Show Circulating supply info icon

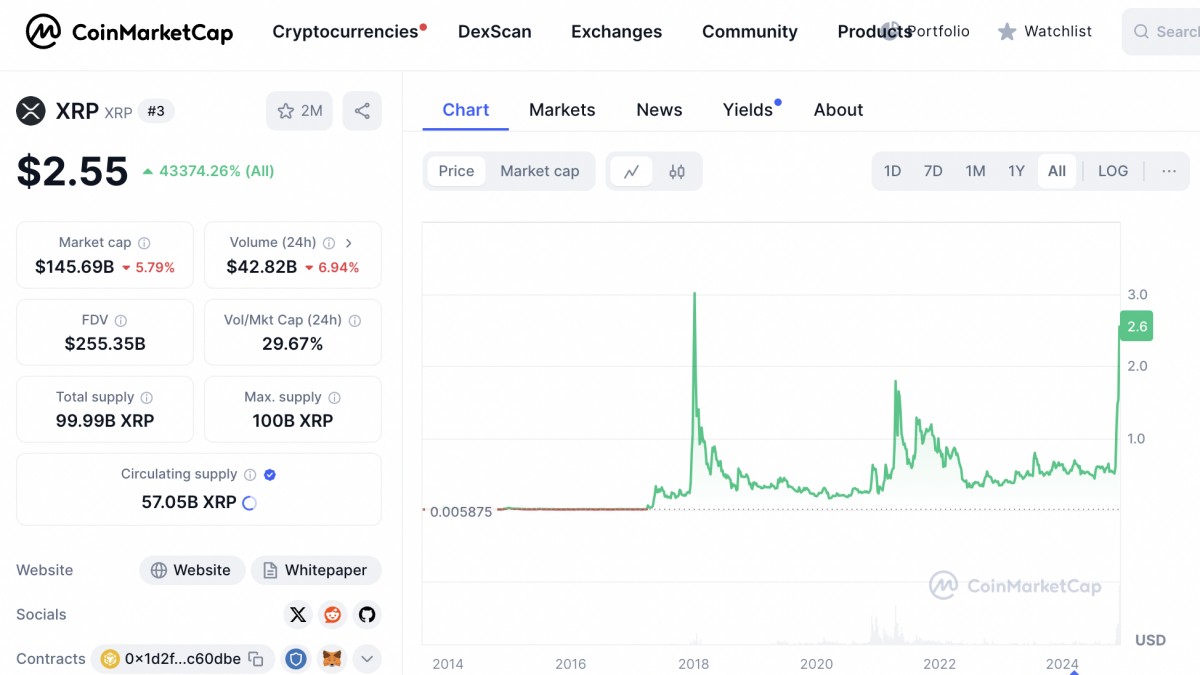(x=250, y=475)
